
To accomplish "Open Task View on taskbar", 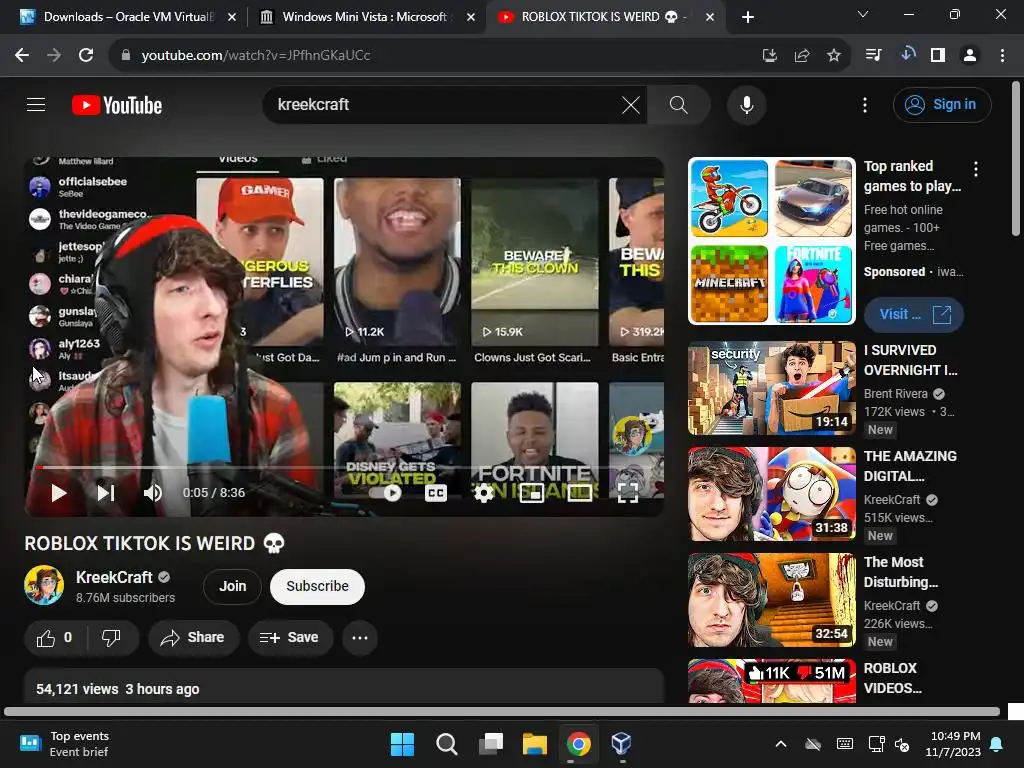I will pos(490,744).
